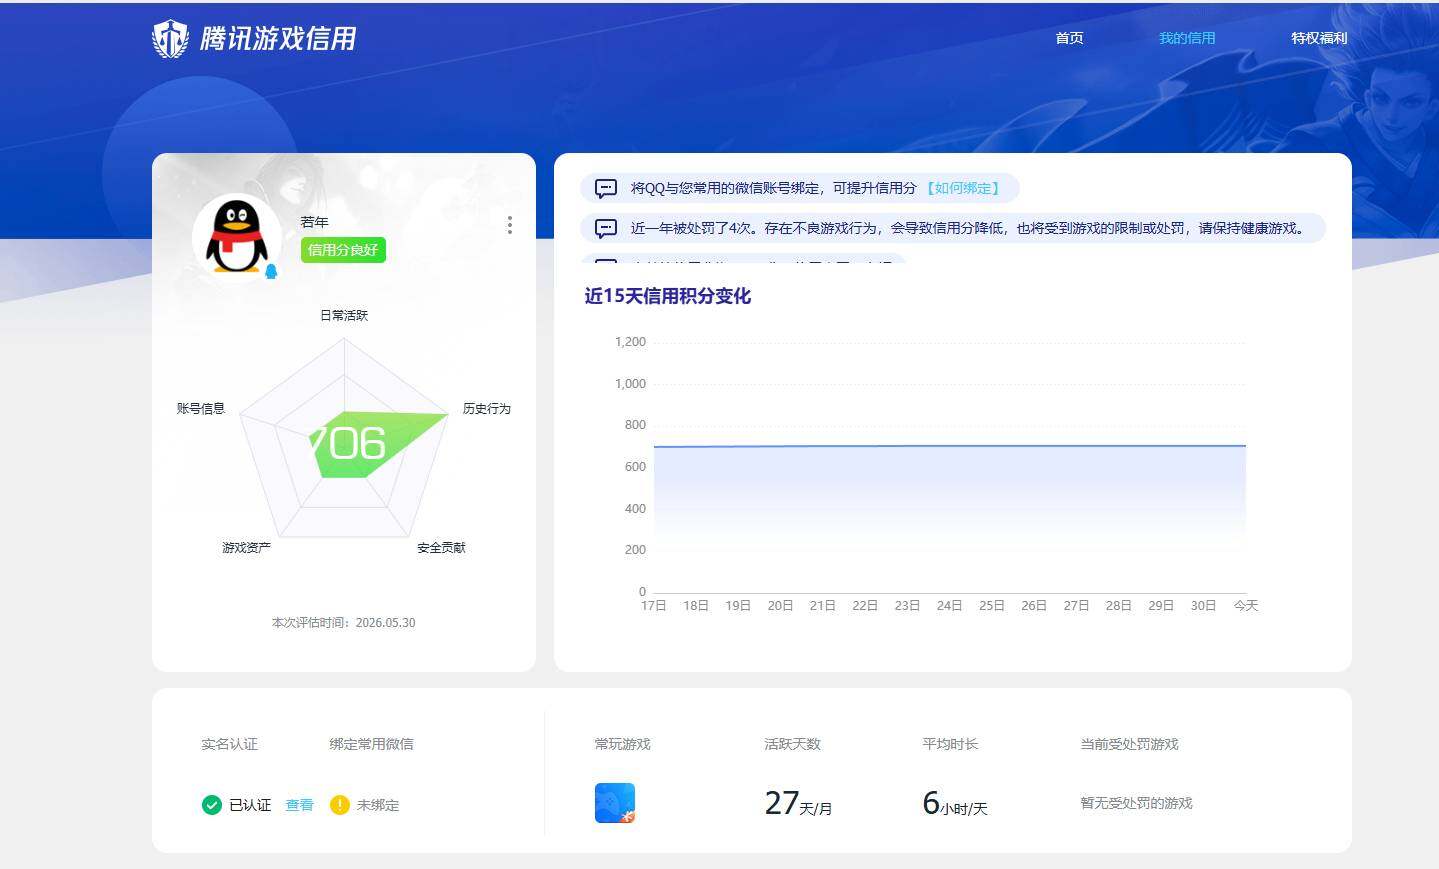Click the 27天/月 active days value
Image resolution: width=1439 pixels, height=869 pixels.
pos(798,803)
